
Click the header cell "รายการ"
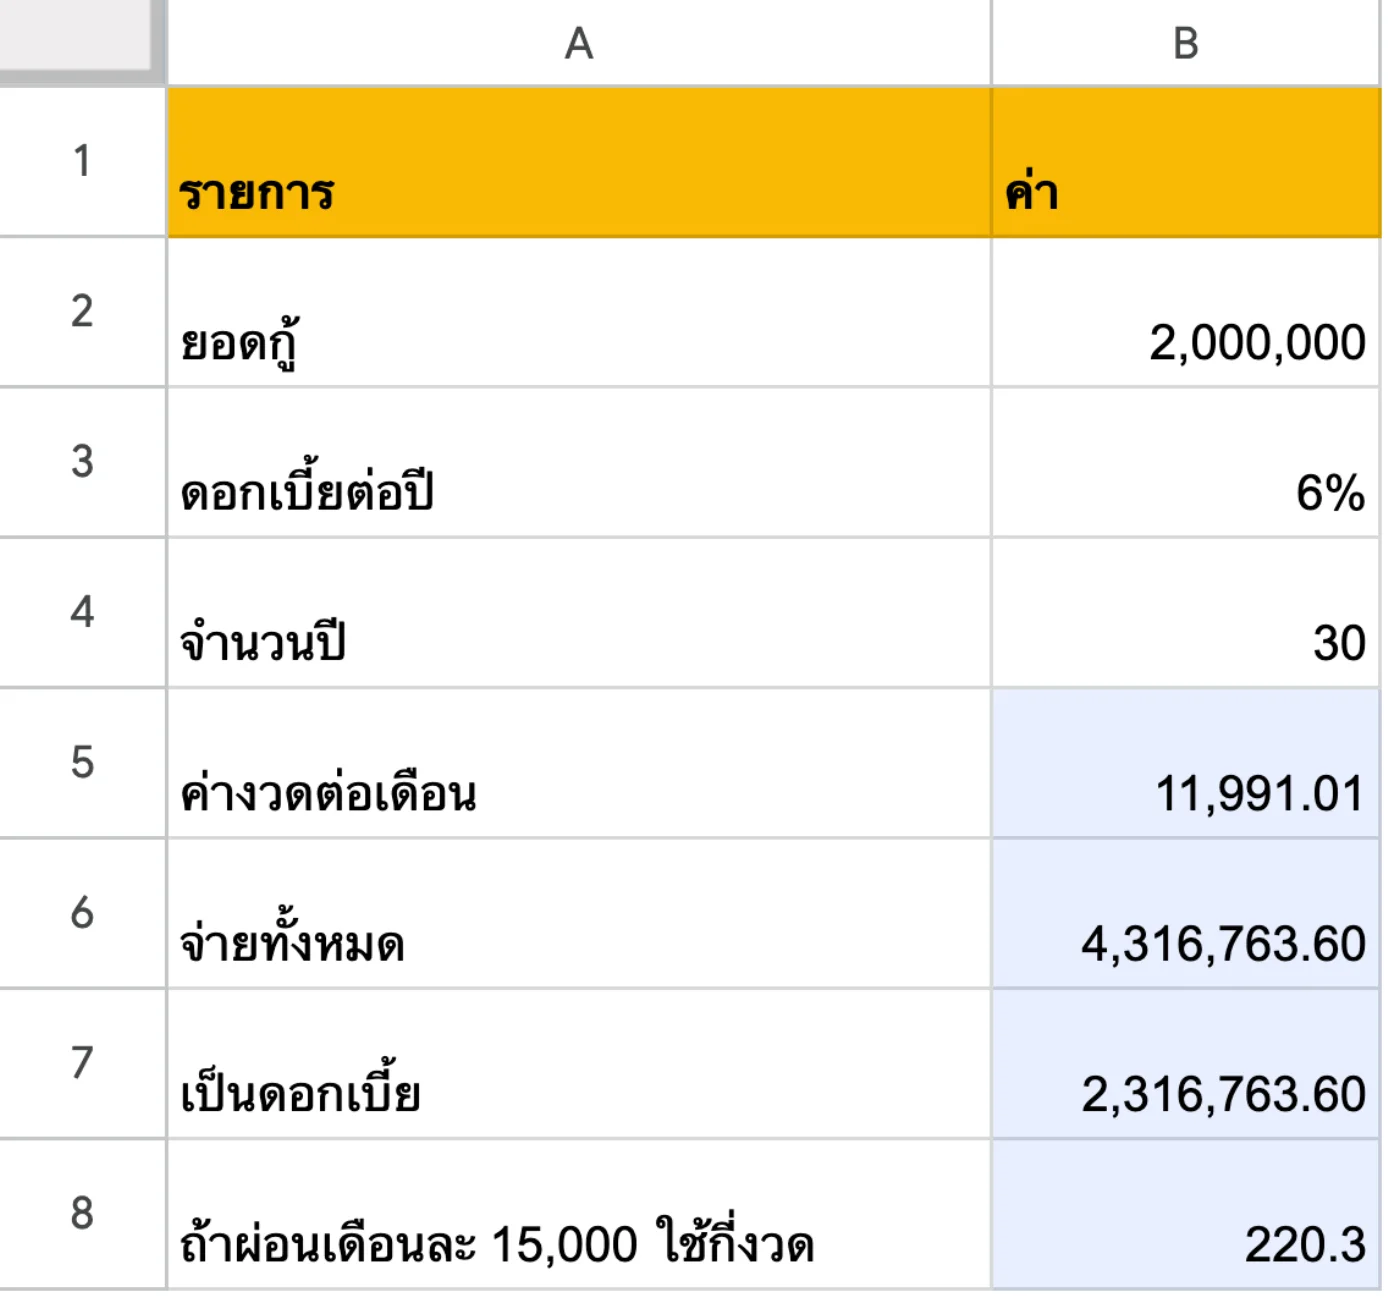click(x=579, y=162)
